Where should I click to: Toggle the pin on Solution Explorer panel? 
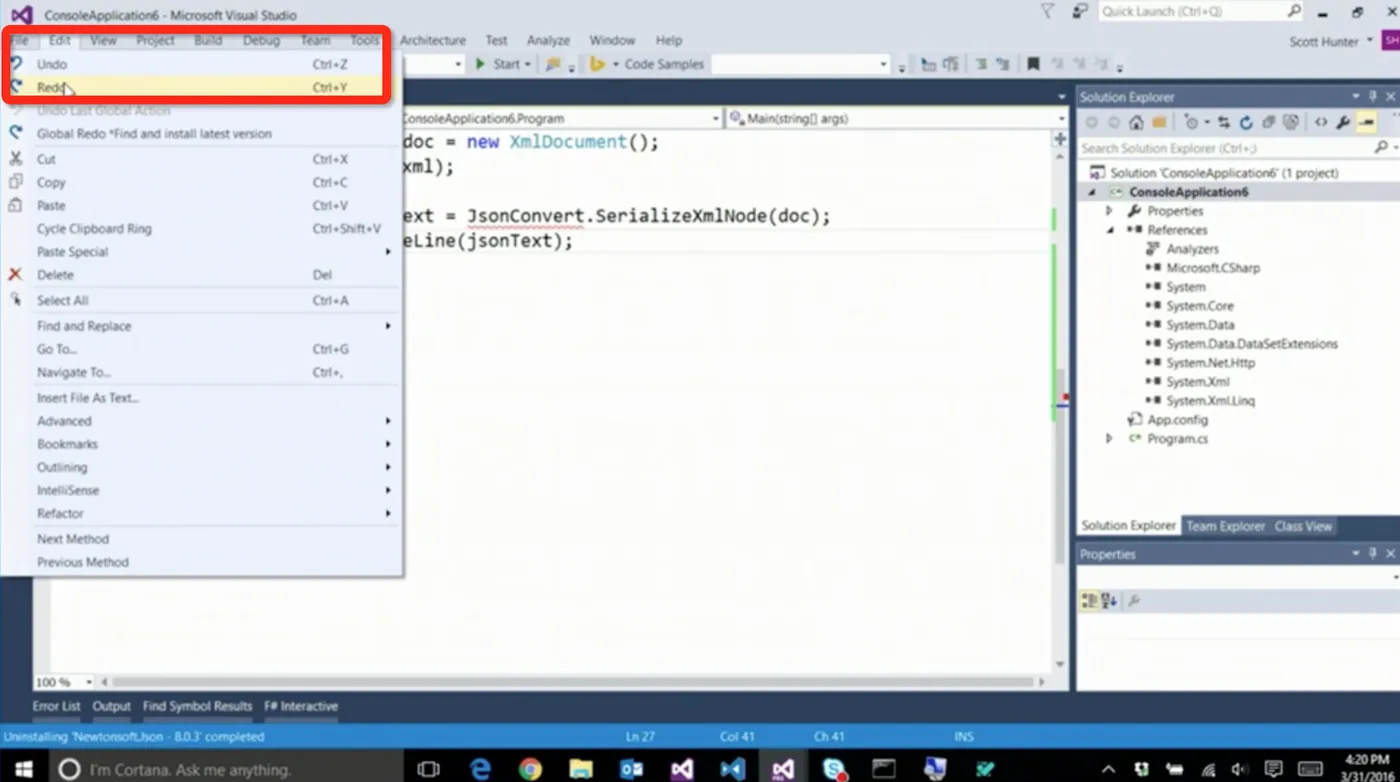click(1374, 97)
